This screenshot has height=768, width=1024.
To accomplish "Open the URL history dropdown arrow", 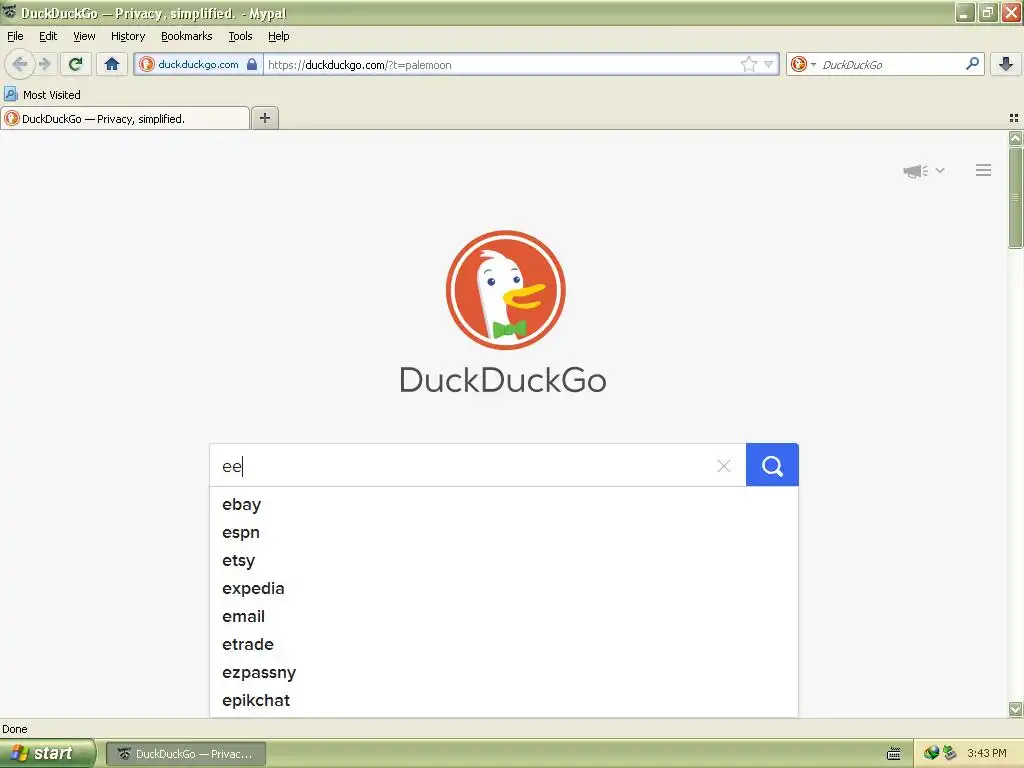I will 769,64.
